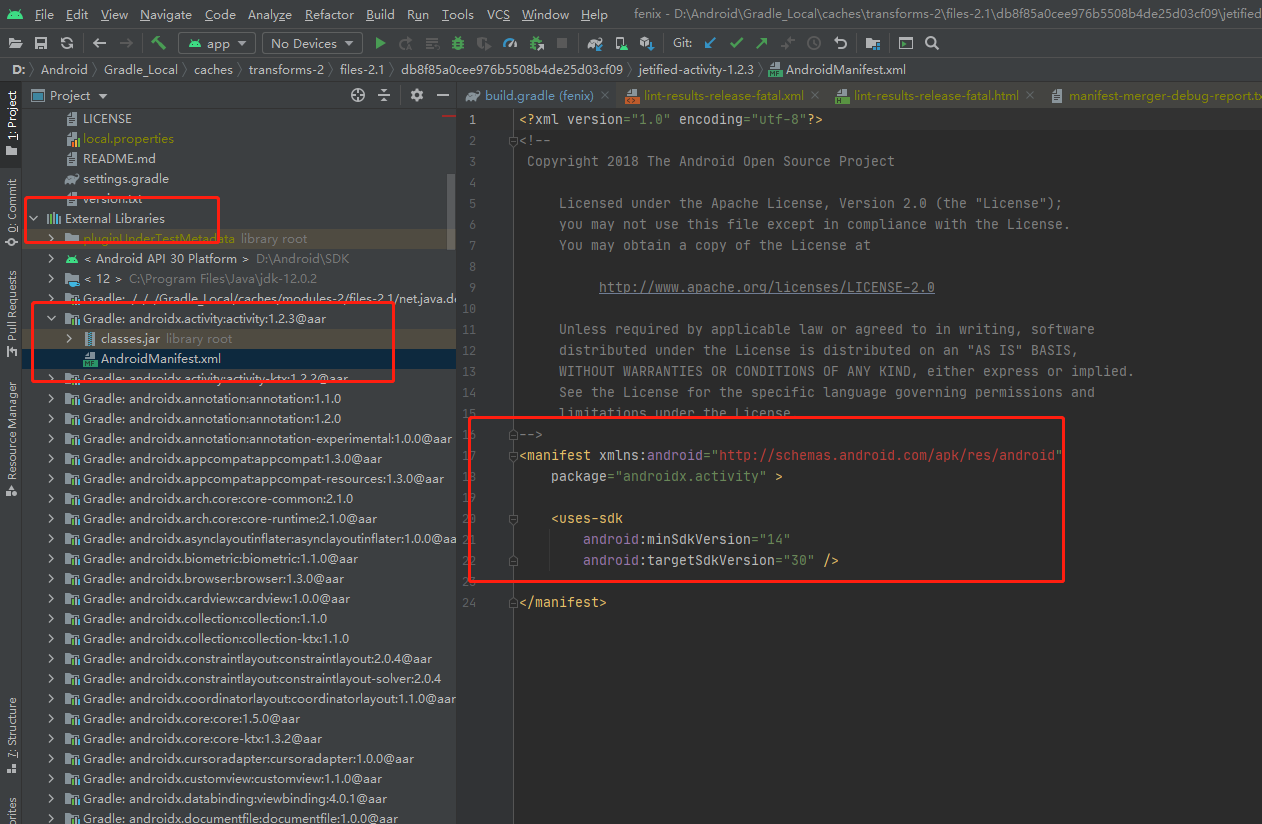Click the Open folder toolbar icon
1262x824 pixels.
pyautogui.click(x=15, y=43)
